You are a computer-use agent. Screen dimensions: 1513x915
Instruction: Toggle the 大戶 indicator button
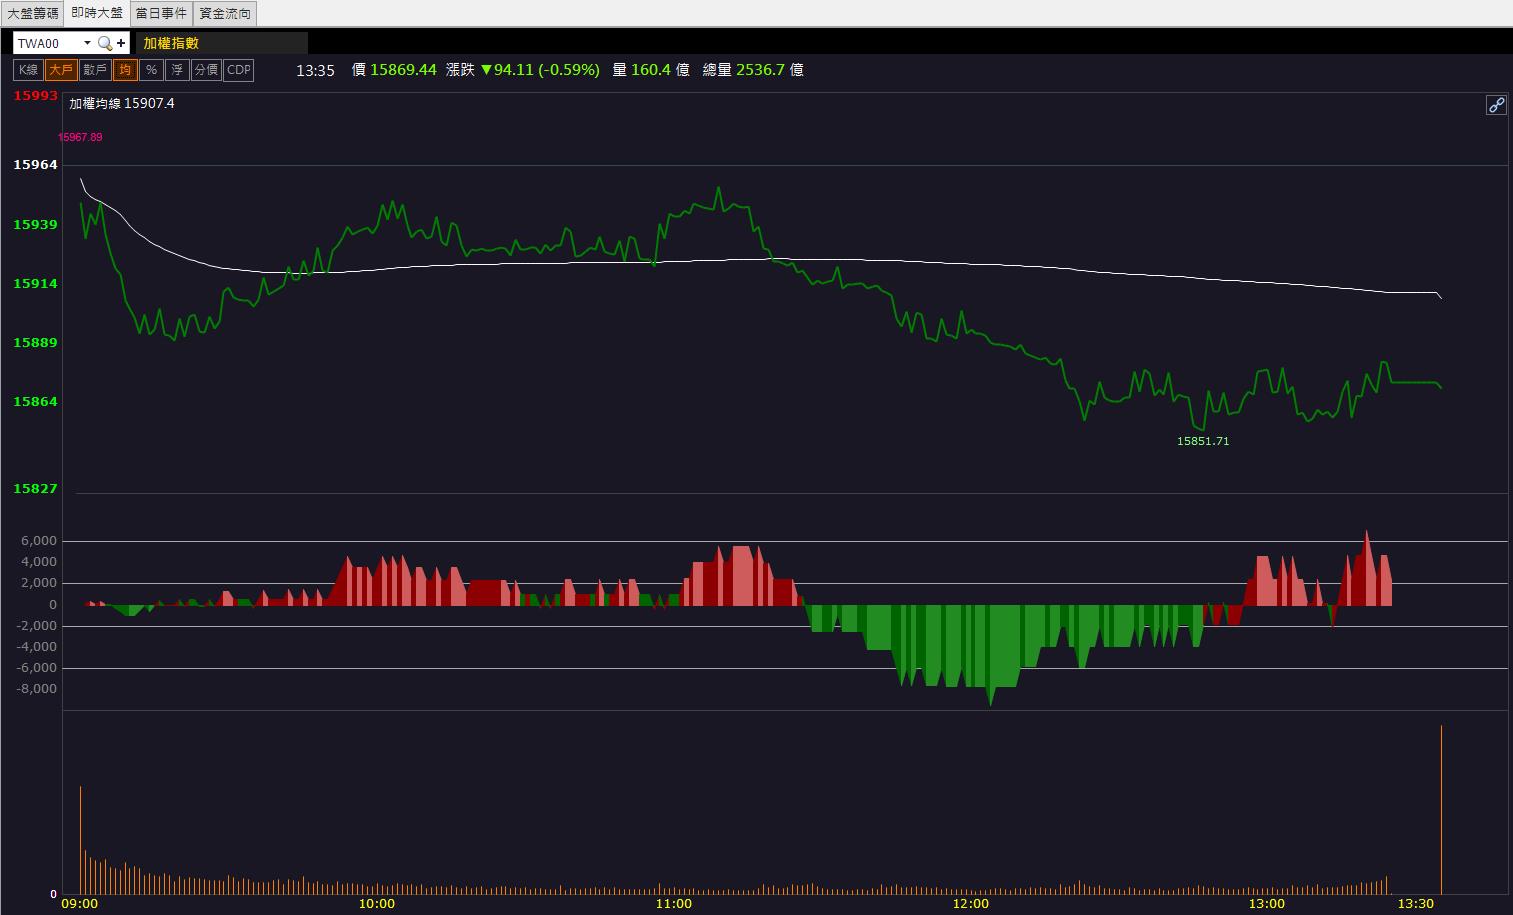tap(61, 70)
